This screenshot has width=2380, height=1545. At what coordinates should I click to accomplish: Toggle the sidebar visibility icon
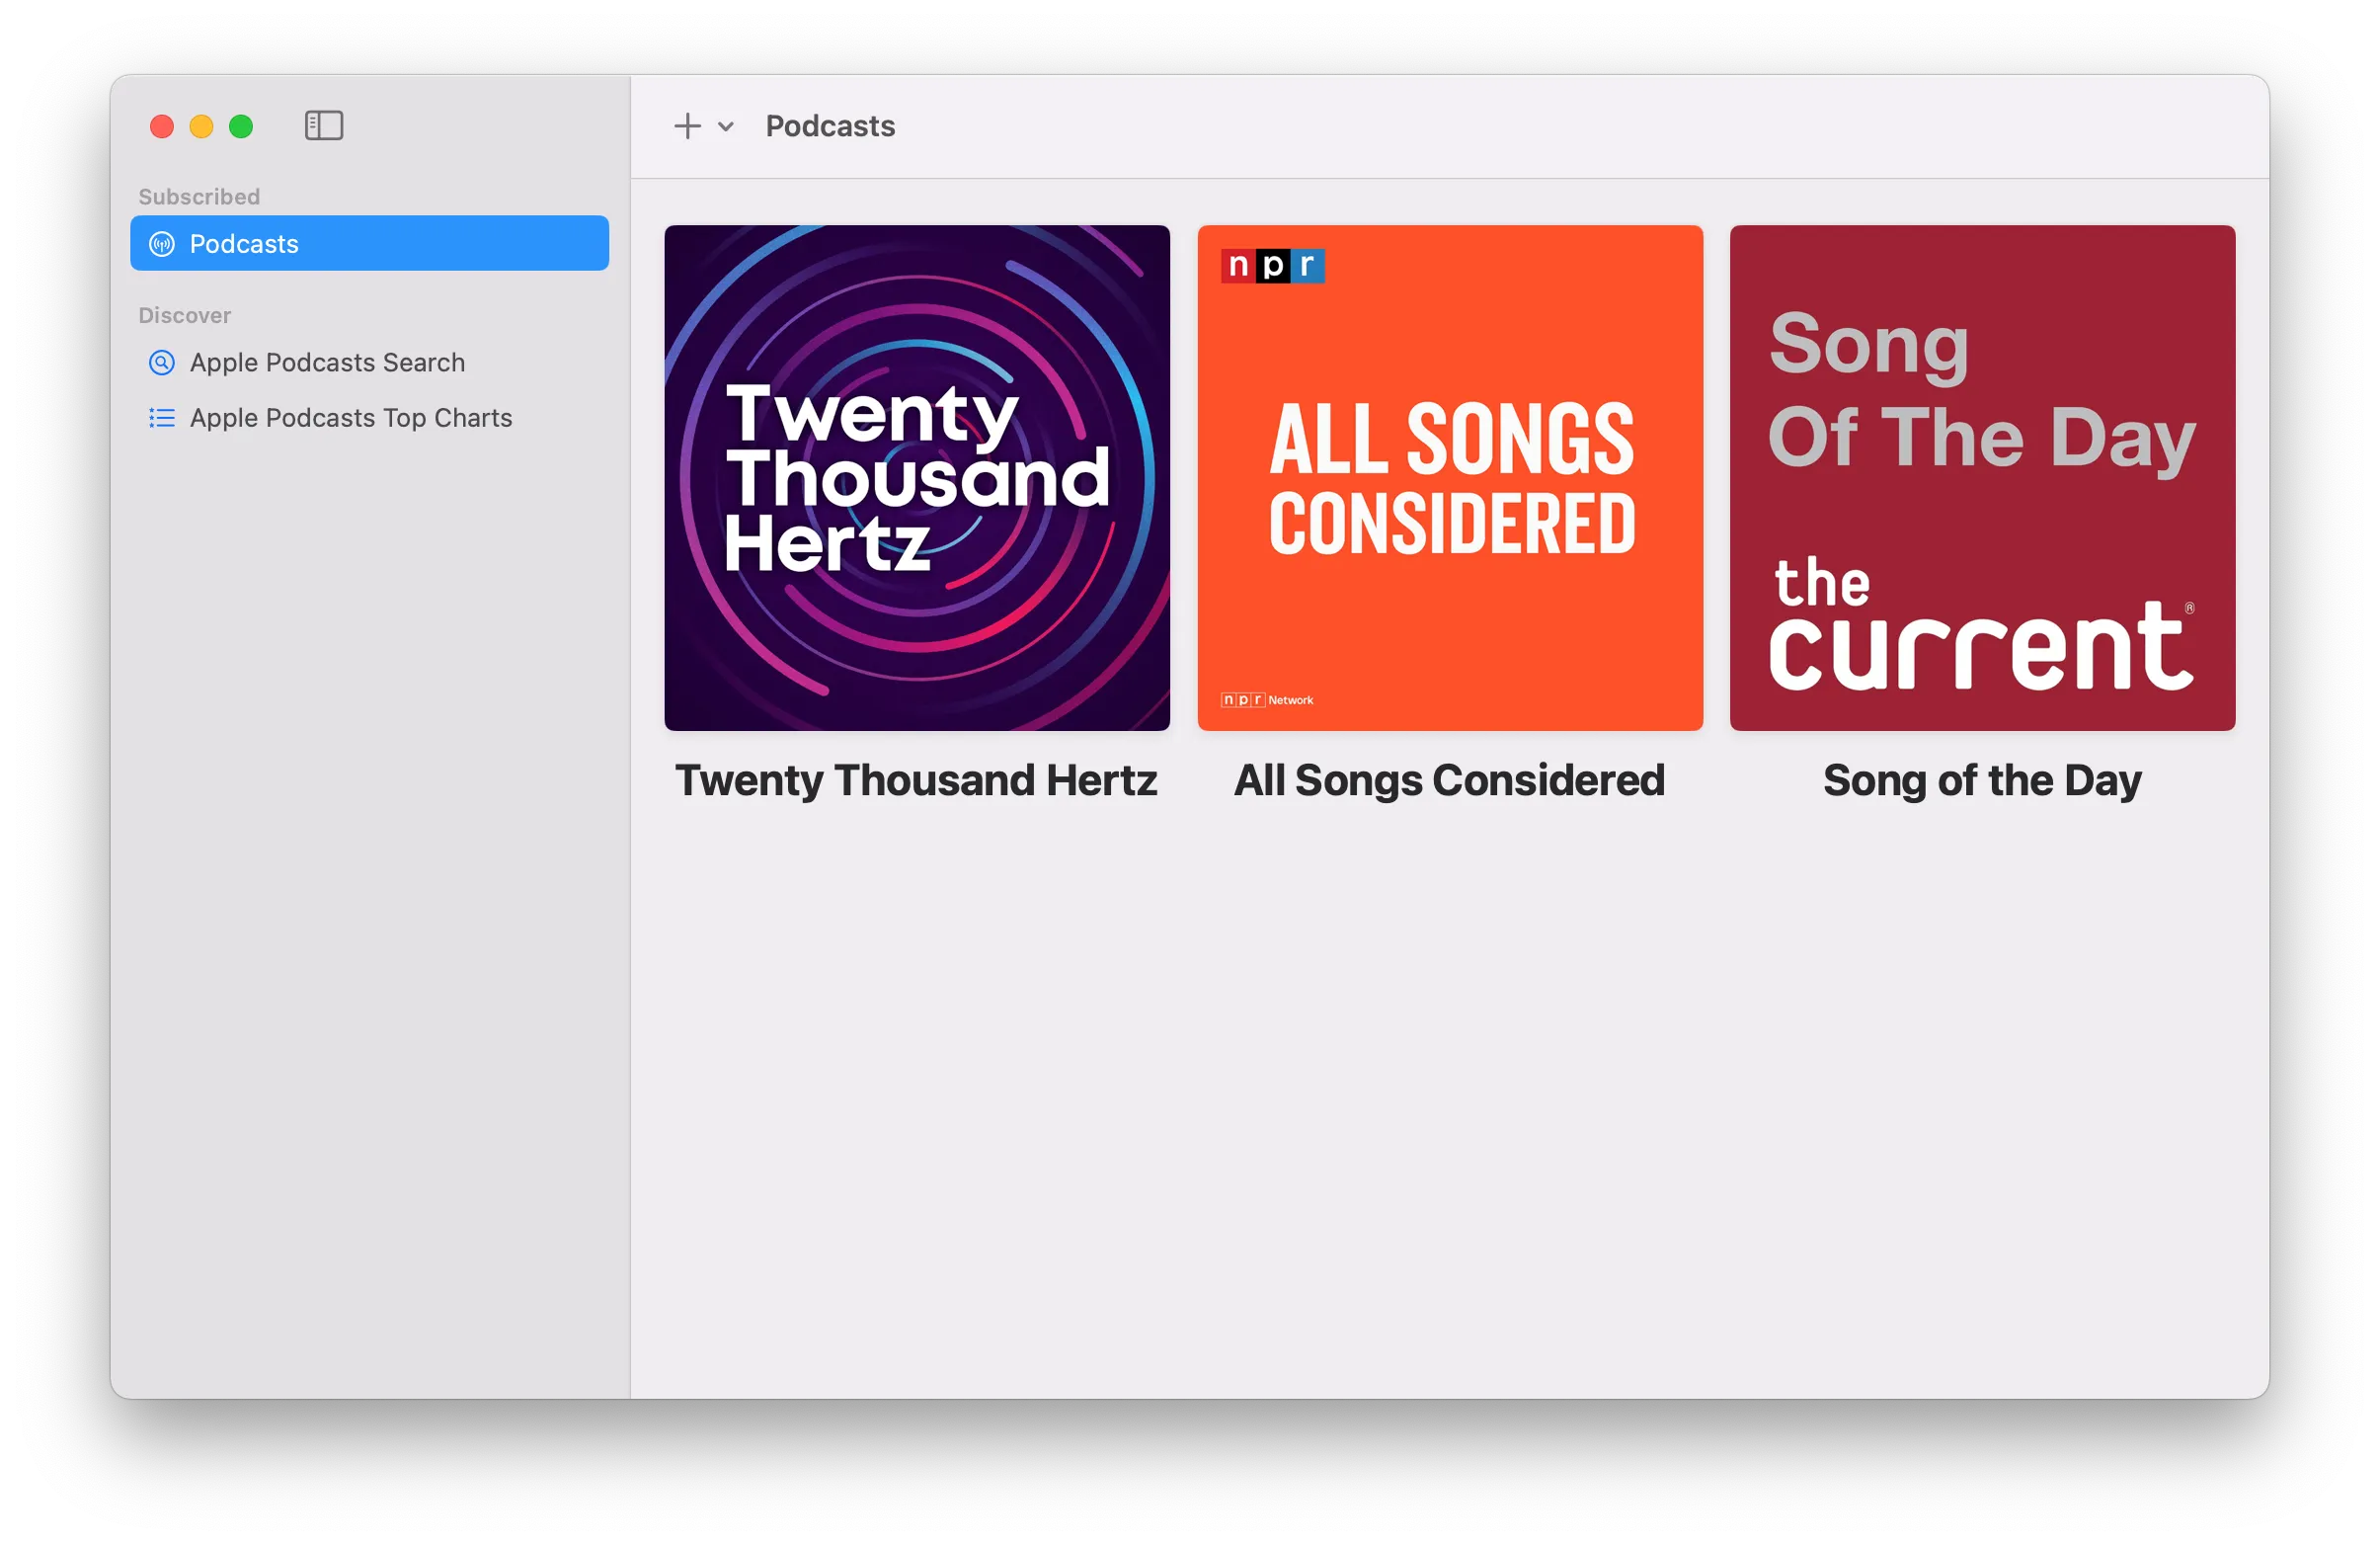pos(324,126)
